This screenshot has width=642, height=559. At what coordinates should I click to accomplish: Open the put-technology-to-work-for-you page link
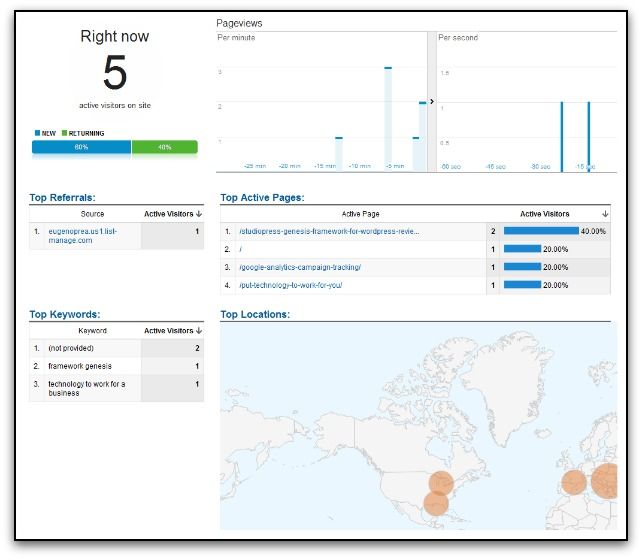click(x=291, y=285)
